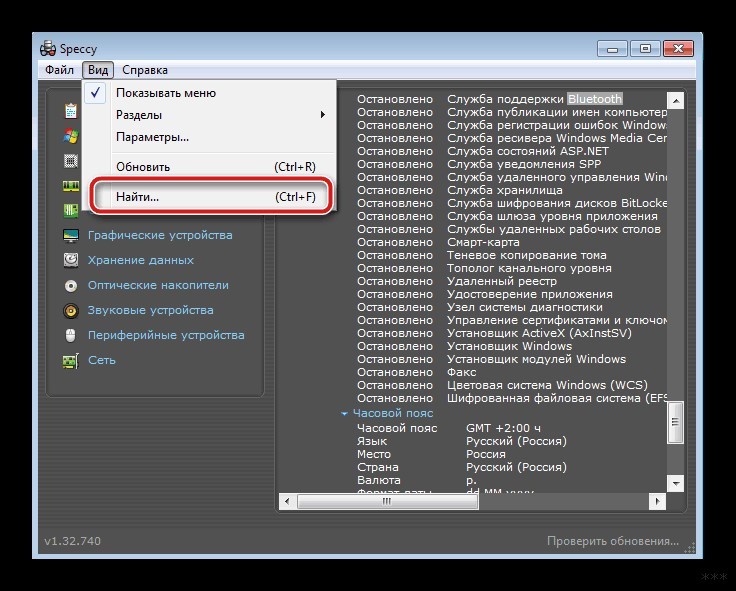
Task: Click the Валюта row label
Action: point(379,480)
